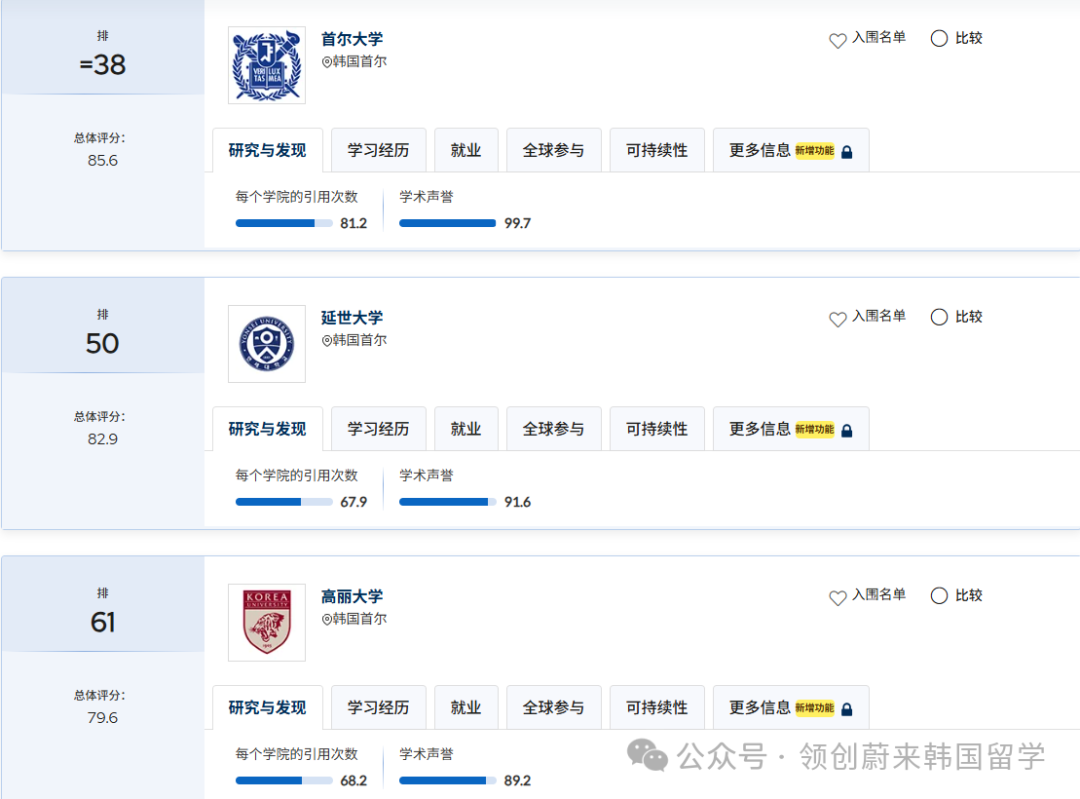Click the Korea University crest logo
Viewport: 1080px width, 799px height.
coord(267,622)
